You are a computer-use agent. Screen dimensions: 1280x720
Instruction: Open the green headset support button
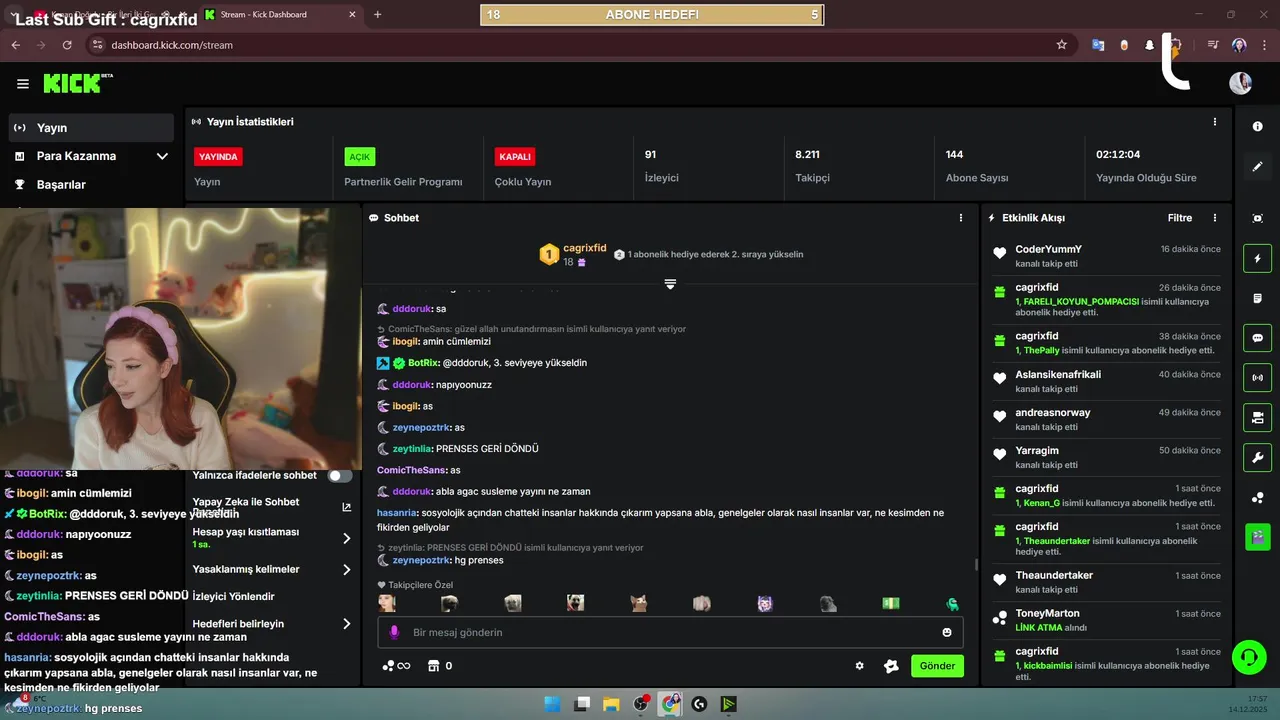[1248, 657]
